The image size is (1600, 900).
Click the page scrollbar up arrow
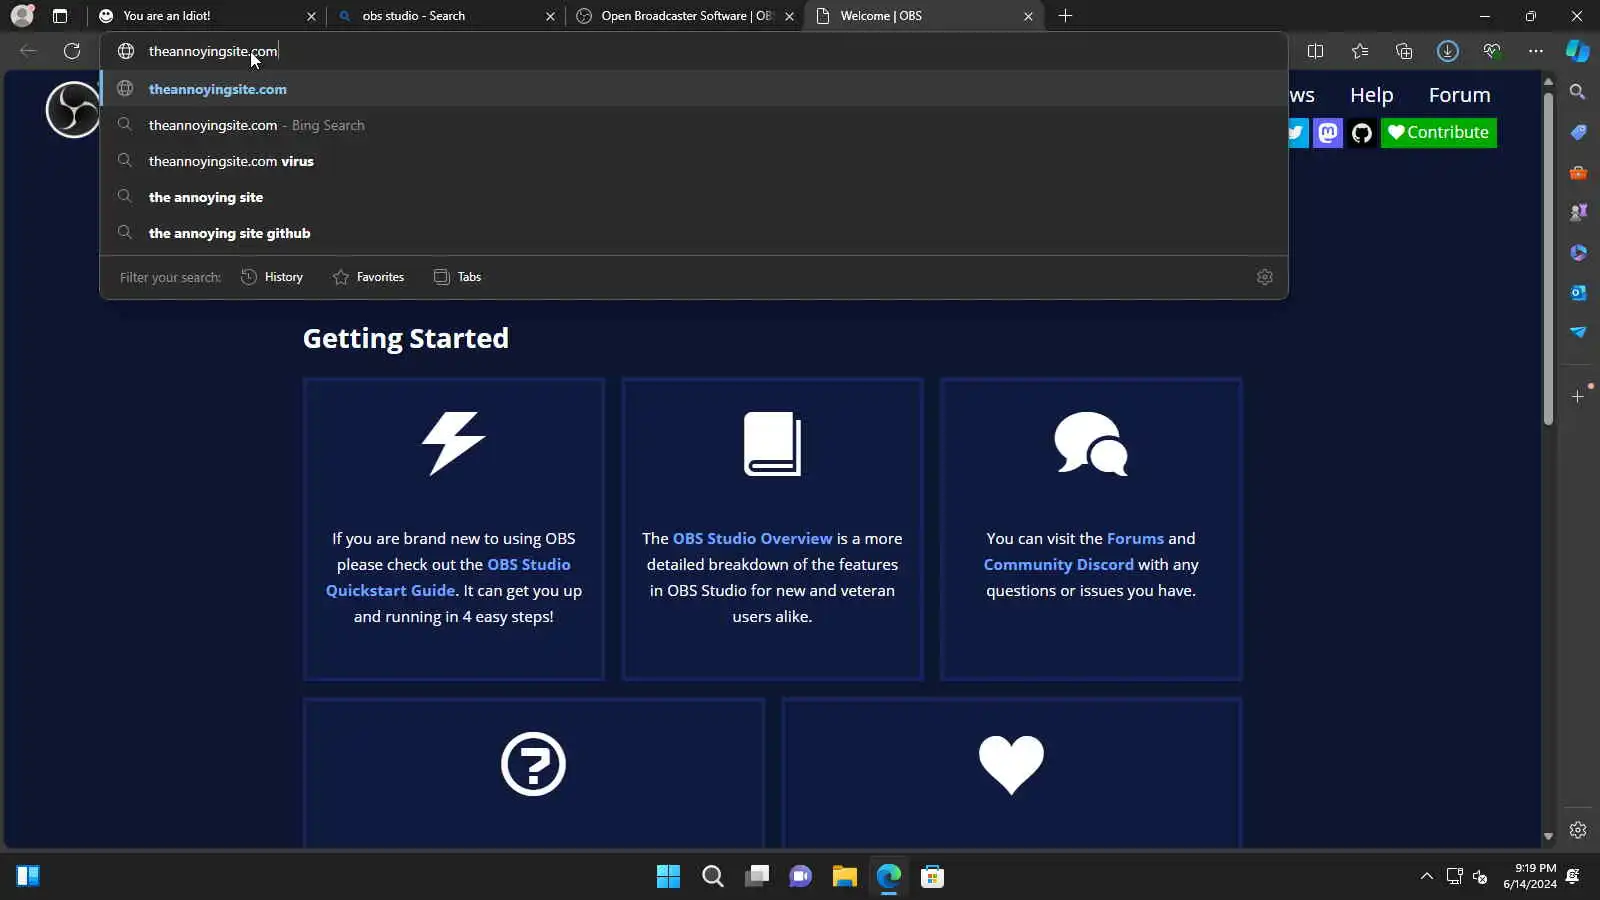pos(1548,82)
